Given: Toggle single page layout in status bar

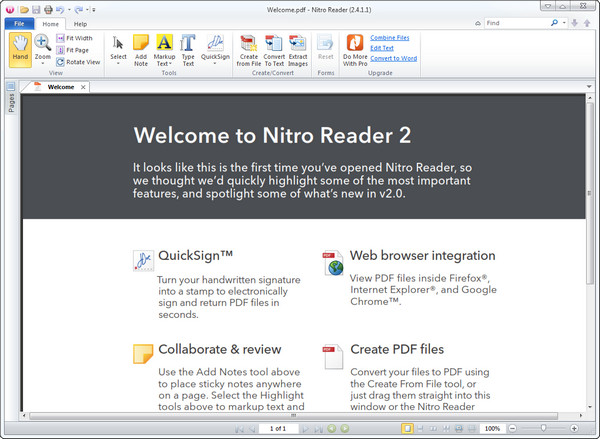Looking at the screenshot, I should coord(407,428).
